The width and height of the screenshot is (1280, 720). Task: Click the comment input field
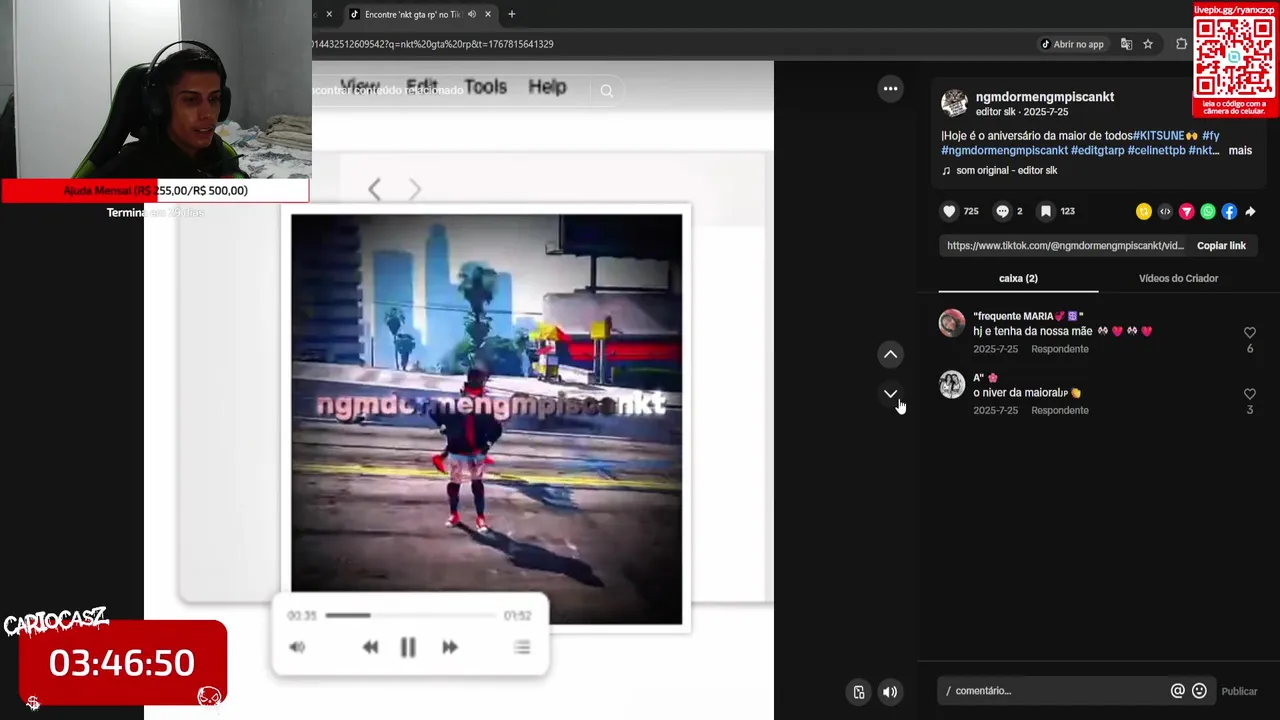(1055, 691)
